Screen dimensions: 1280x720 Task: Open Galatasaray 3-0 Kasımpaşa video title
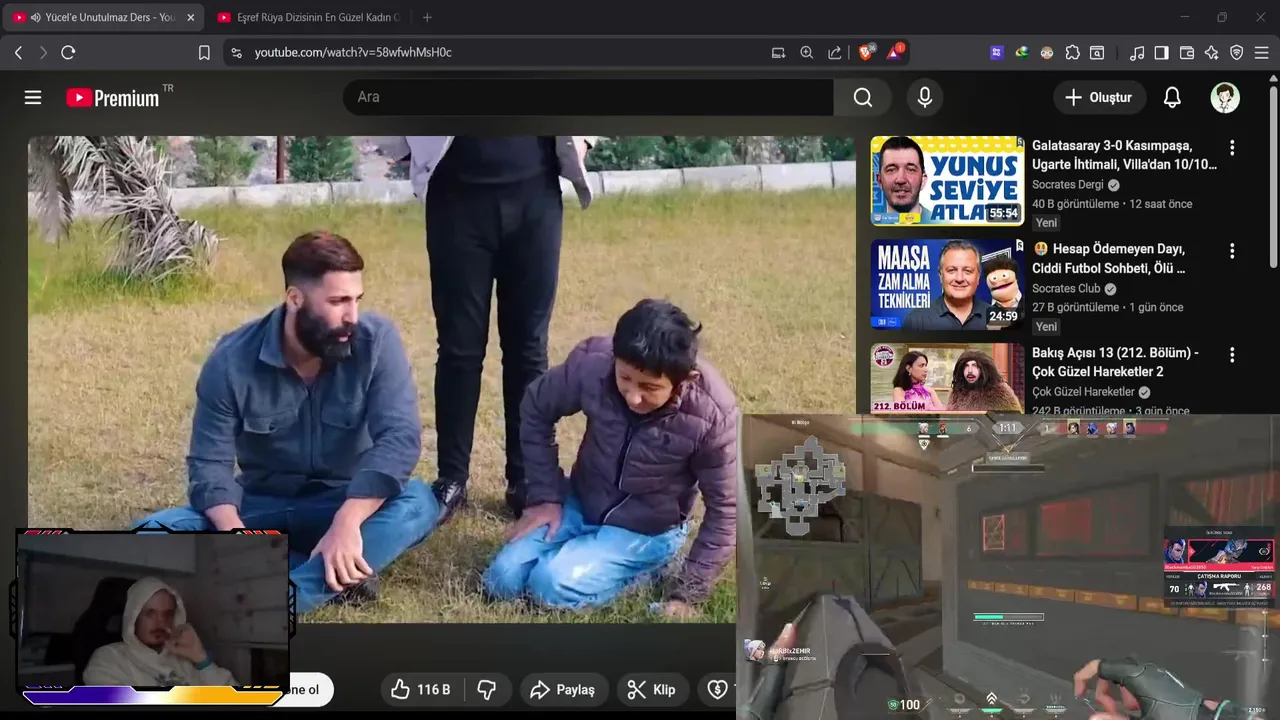[x=1124, y=155]
